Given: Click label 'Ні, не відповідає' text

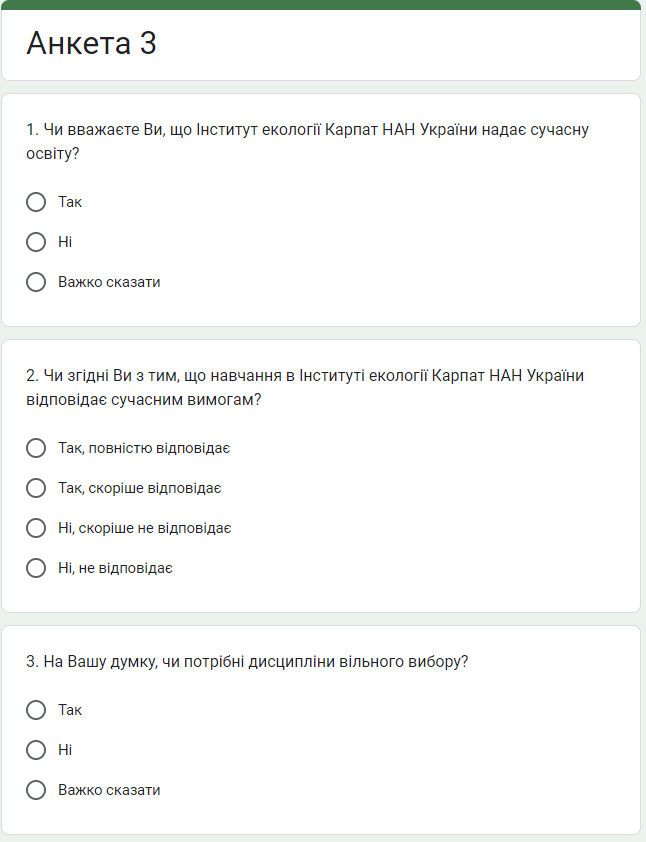Looking at the screenshot, I should (x=113, y=568).
